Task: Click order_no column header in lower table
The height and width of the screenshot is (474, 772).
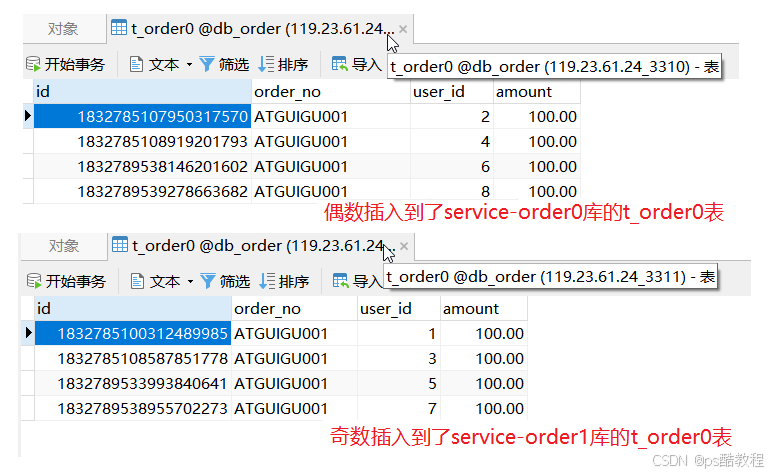Action: pyautogui.click(x=294, y=309)
